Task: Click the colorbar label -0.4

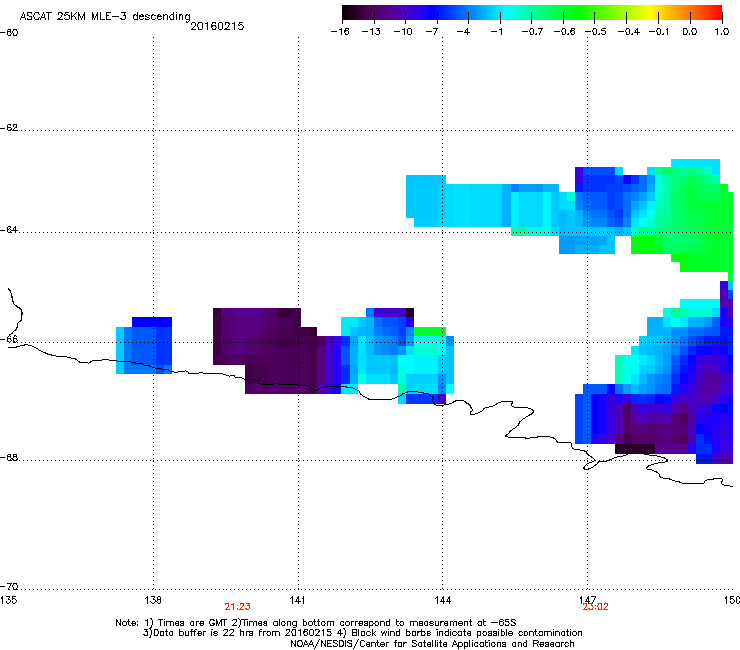Action: [629, 32]
